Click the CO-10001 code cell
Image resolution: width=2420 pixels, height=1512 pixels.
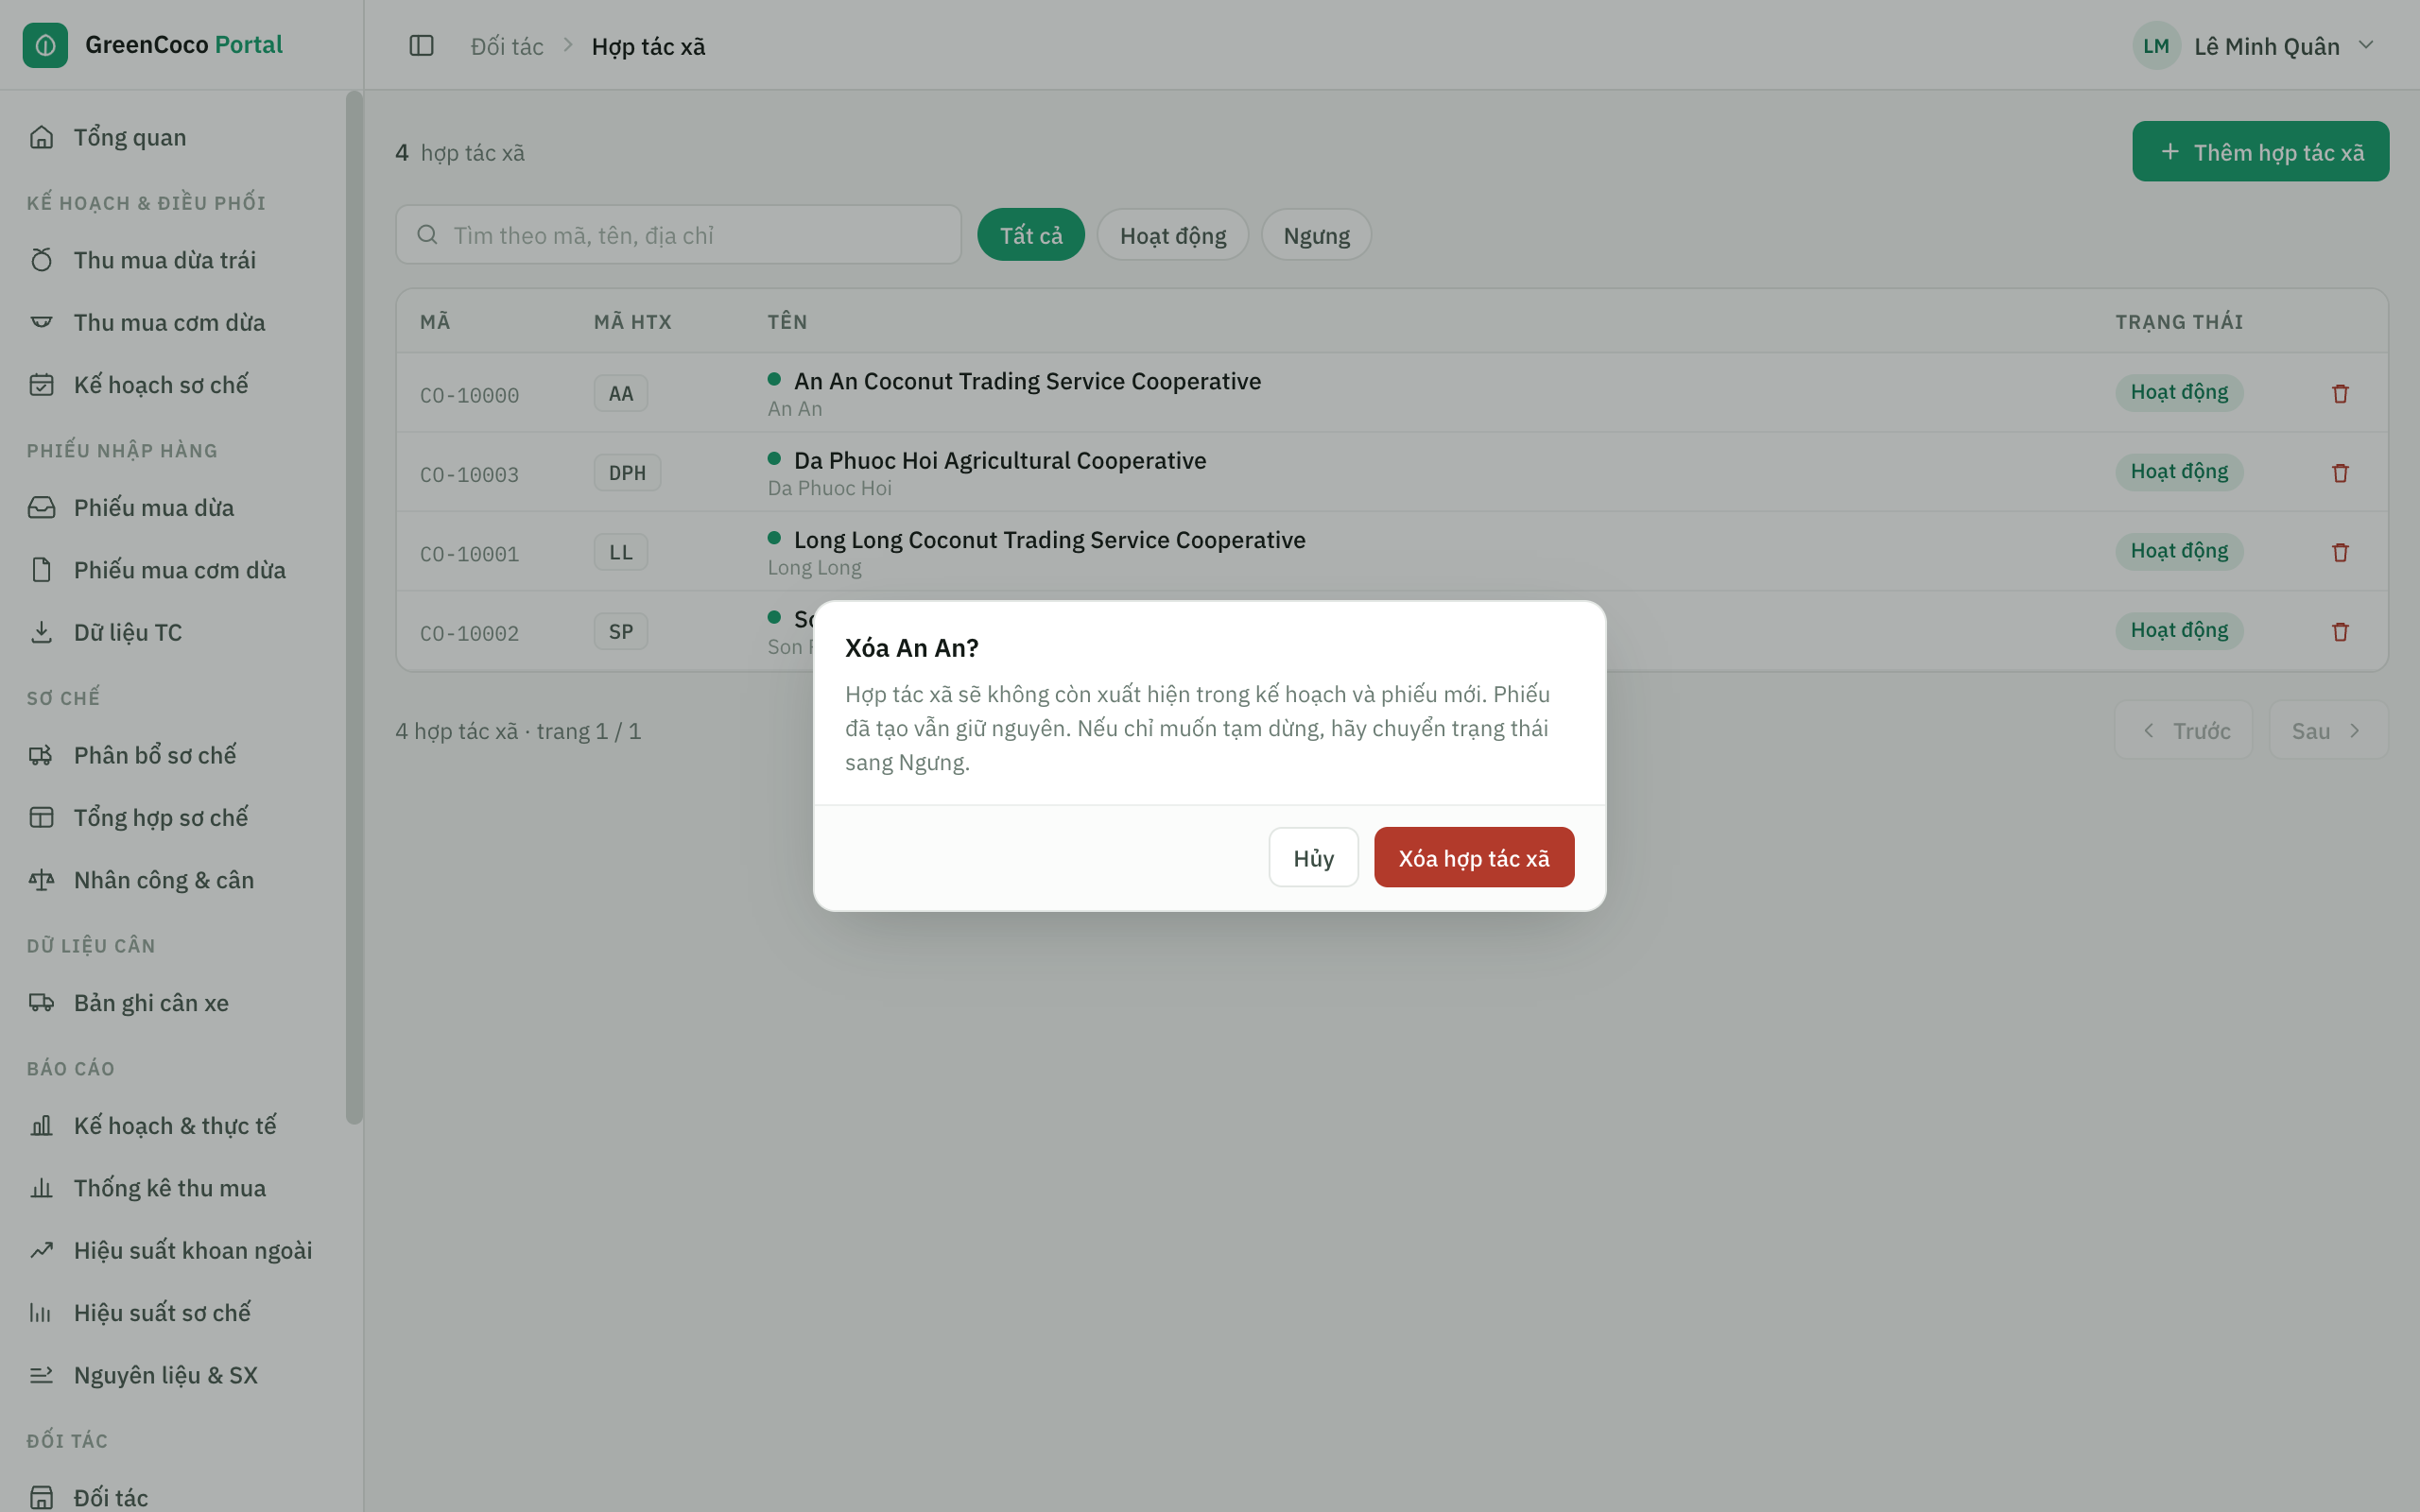pos(469,554)
